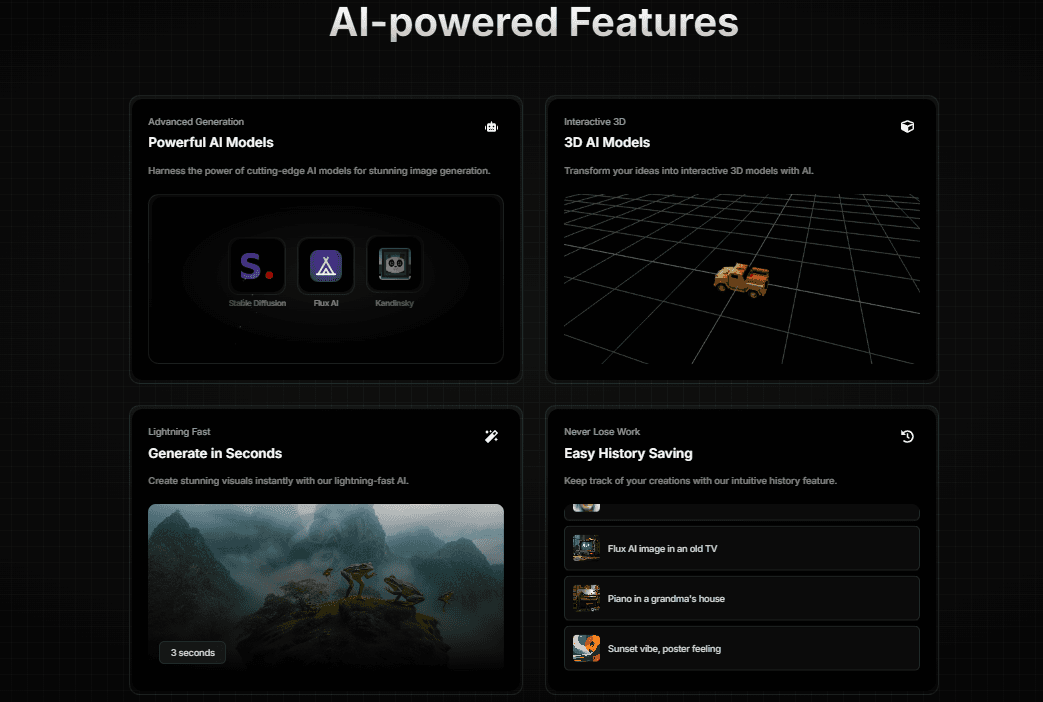Click the 3D AI Models heading
Image resolution: width=1043 pixels, height=702 pixels.
pos(607,142)
